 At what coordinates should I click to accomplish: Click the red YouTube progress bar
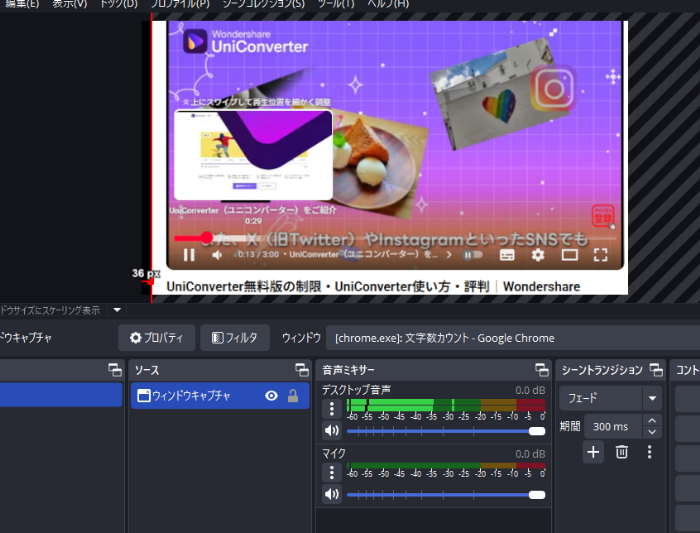(x=191, y=238)
